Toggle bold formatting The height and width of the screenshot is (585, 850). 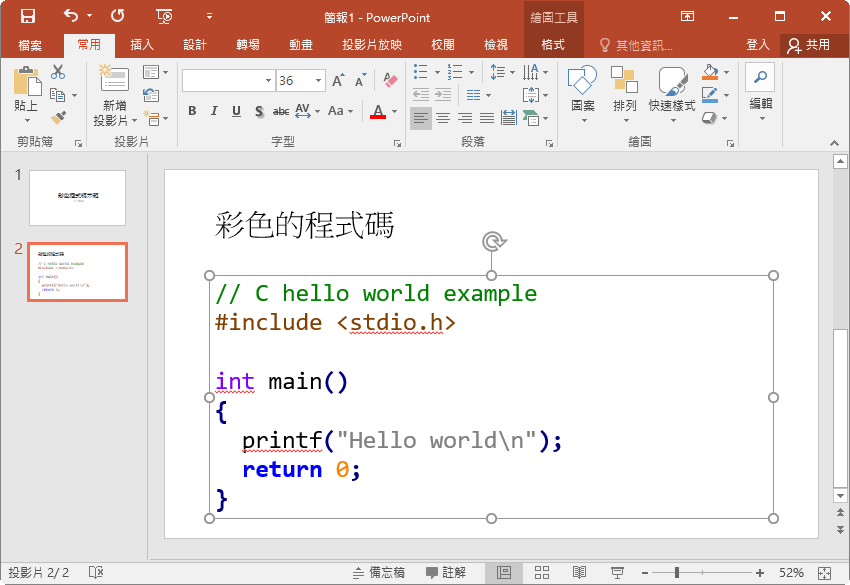[x=192, y=112]
